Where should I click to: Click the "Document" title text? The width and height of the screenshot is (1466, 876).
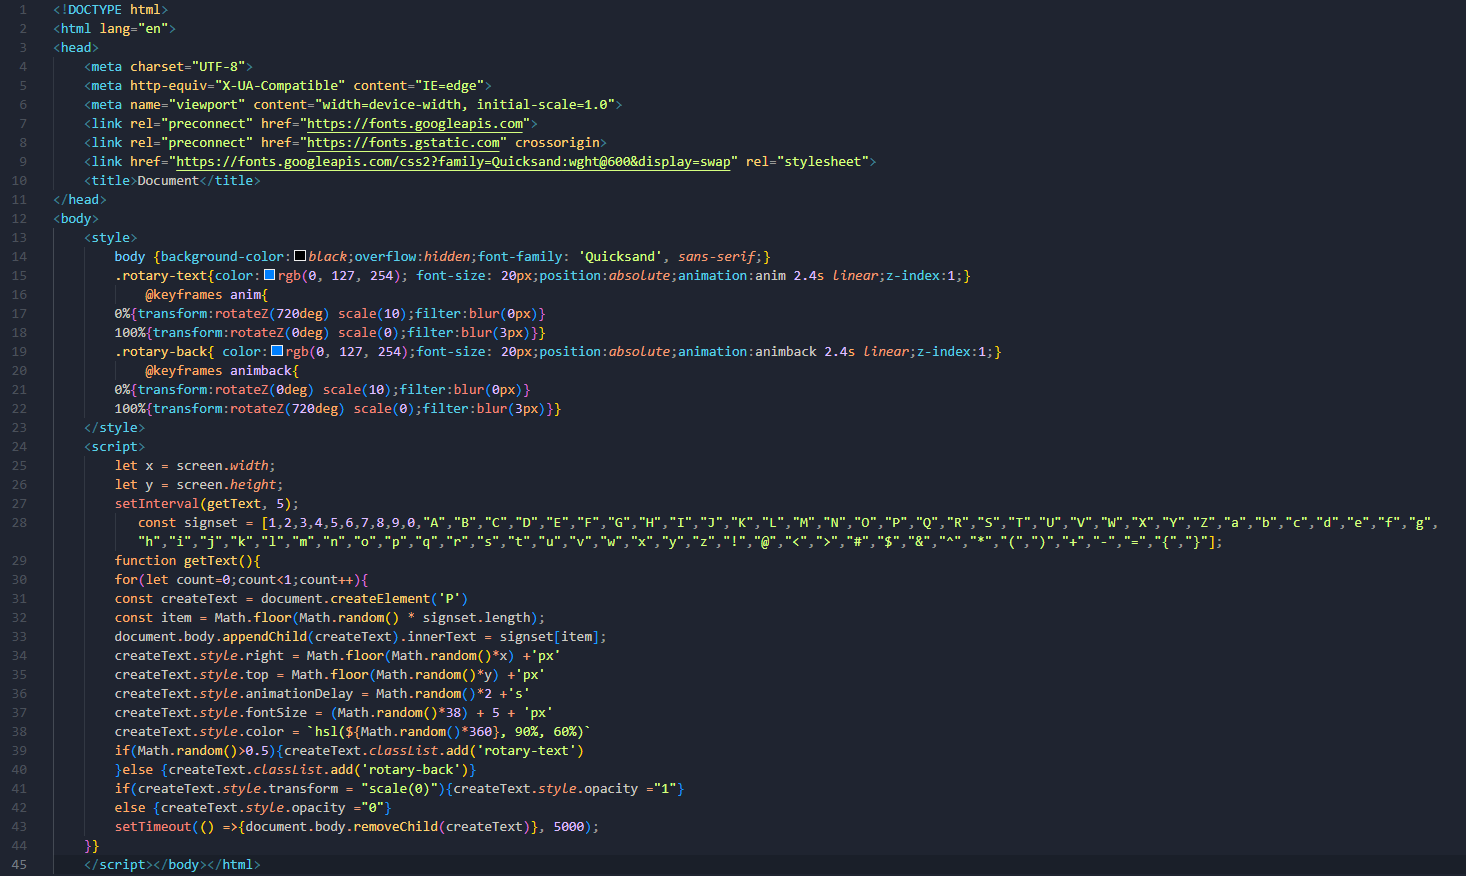[x=168, y=181]
